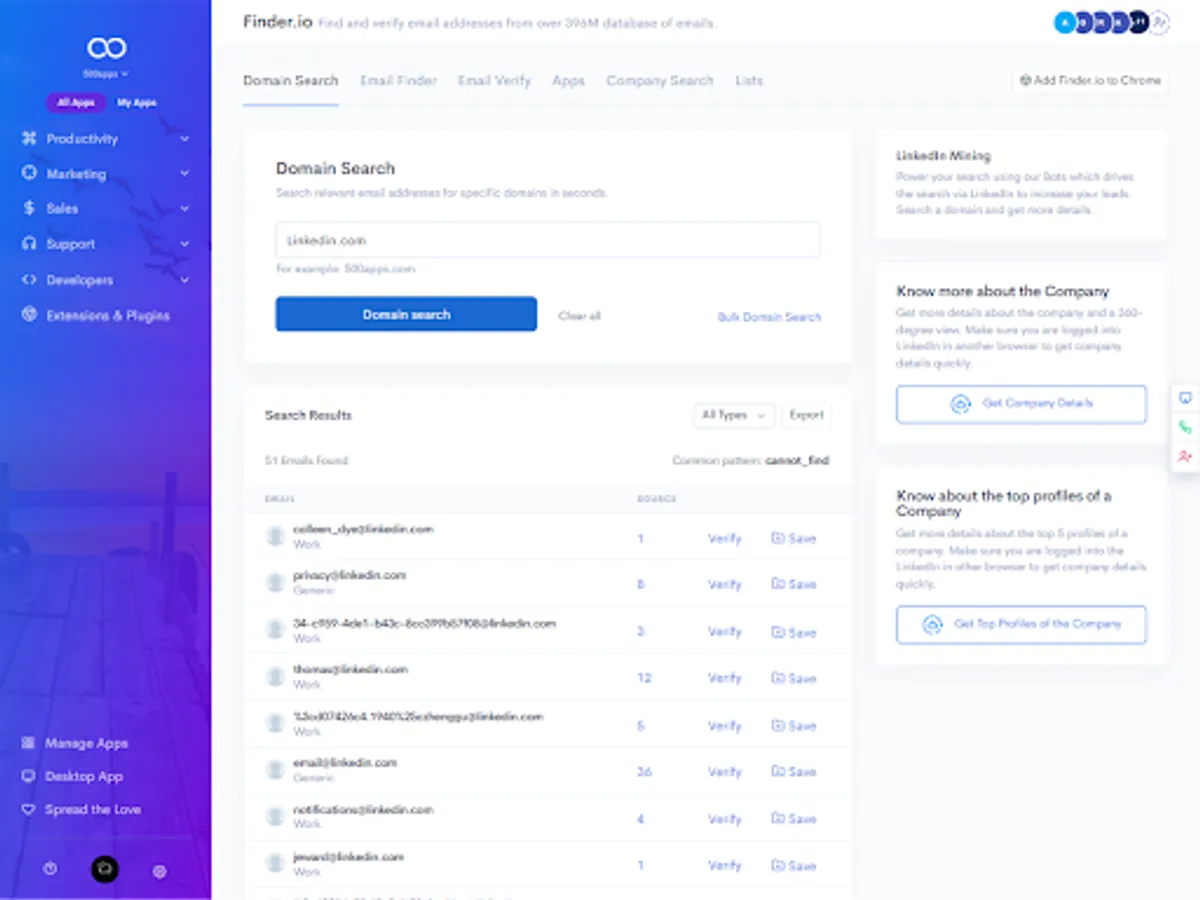Open settings gear at sidebar bottom

159,871
